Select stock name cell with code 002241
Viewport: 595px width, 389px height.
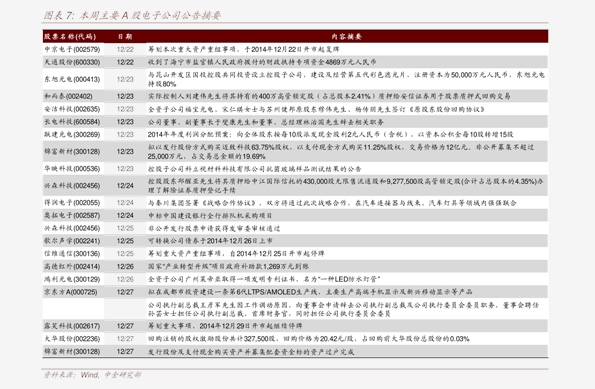tap(72, 241)
